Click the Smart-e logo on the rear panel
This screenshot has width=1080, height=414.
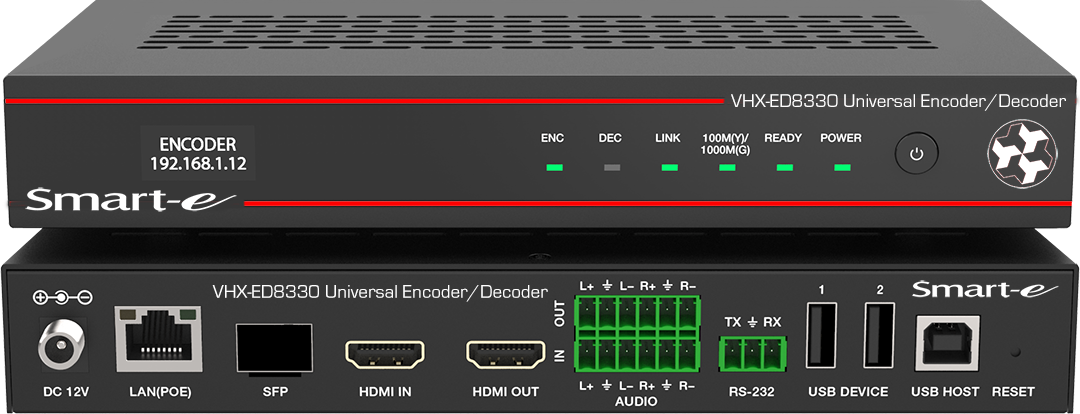984,289
